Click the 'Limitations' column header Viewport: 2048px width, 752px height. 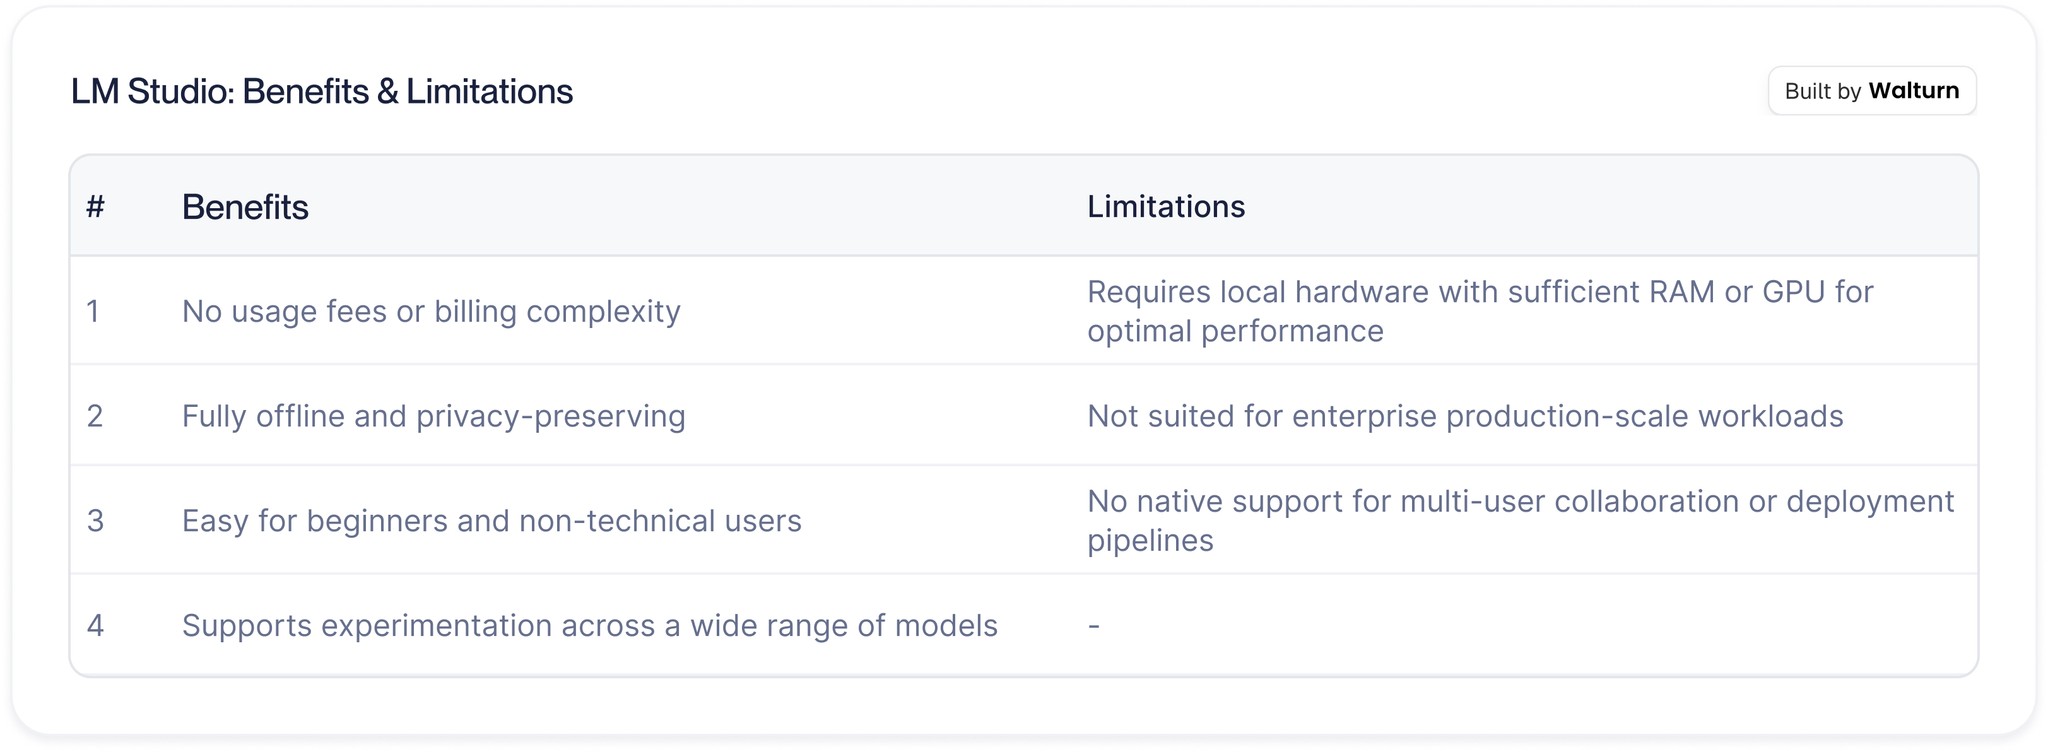coord(1166,207)
